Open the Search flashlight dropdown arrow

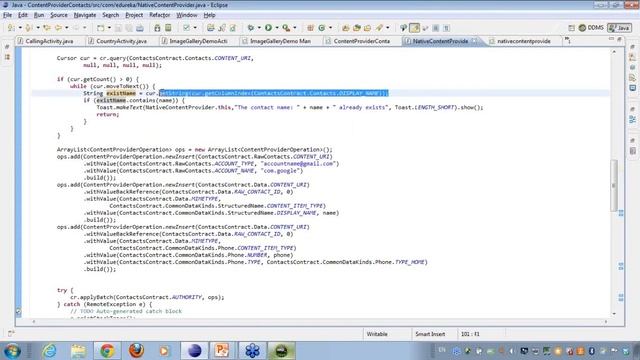387,28
